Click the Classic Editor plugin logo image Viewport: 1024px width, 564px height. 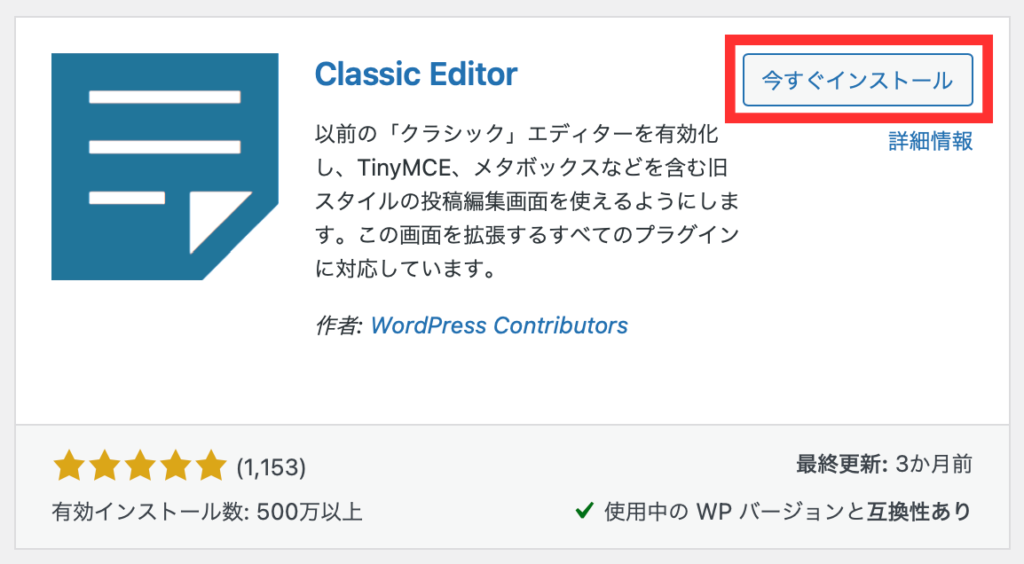pos(165,166)
